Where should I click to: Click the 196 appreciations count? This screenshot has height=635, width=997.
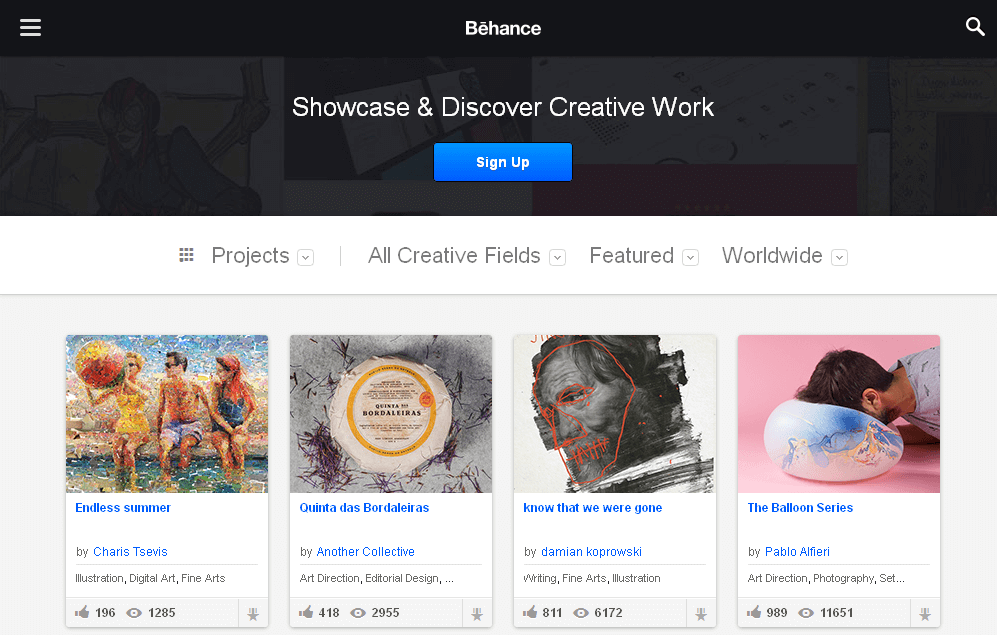(x=105, y=613)
